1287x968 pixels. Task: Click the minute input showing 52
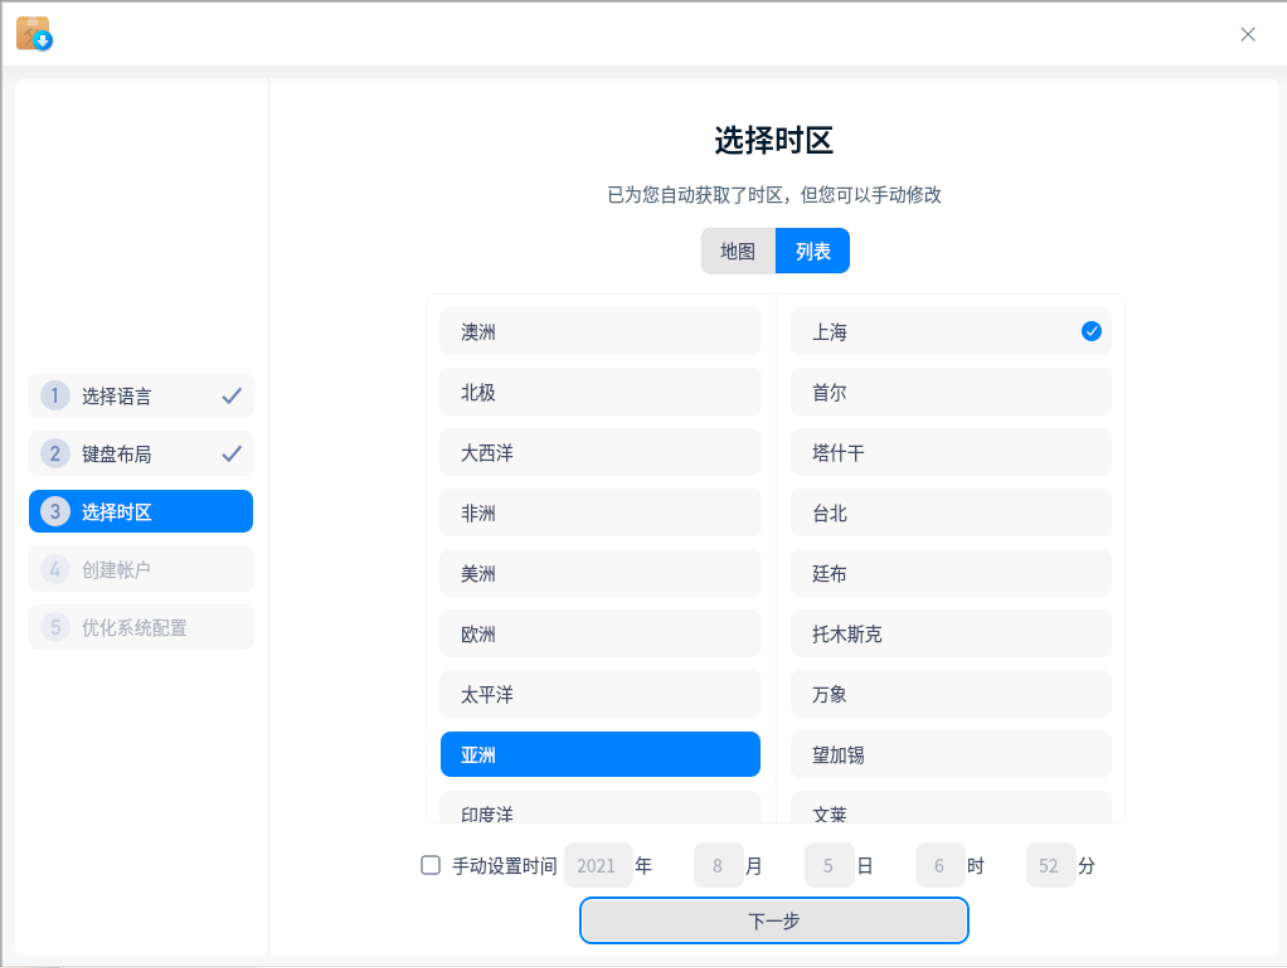(1050, 865)
